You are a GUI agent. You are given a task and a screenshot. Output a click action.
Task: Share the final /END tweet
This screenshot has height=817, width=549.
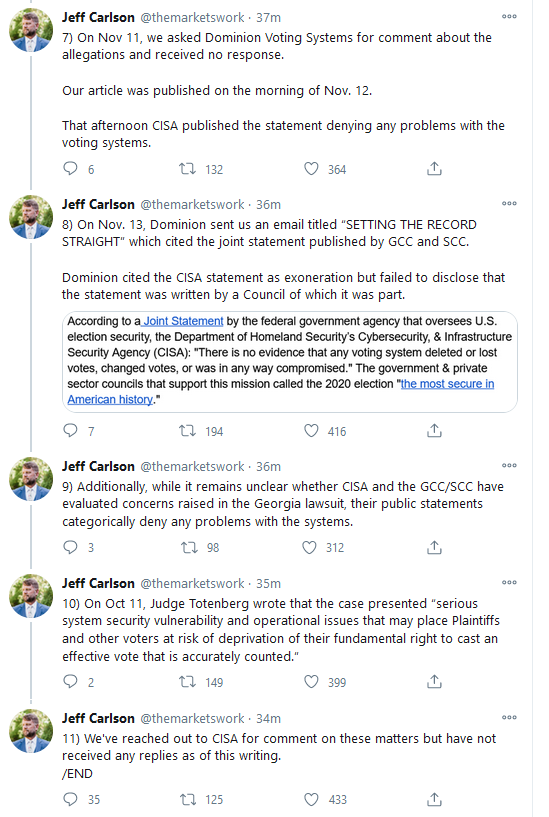434,799
